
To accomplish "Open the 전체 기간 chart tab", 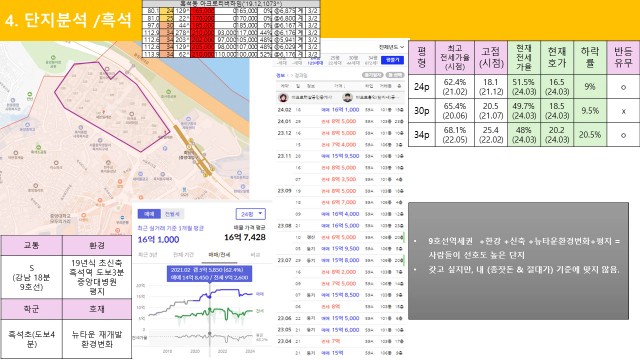I will [183, 255].
